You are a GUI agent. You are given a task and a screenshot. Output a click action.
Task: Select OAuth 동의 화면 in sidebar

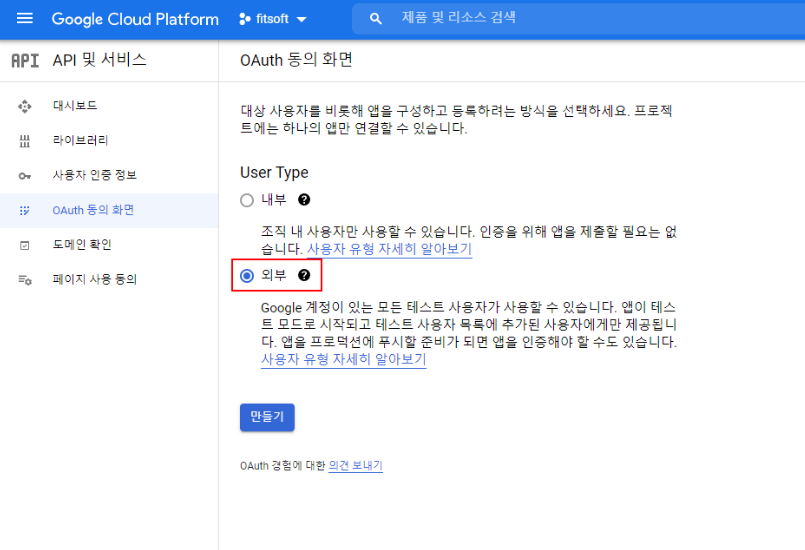pos(109,211)
